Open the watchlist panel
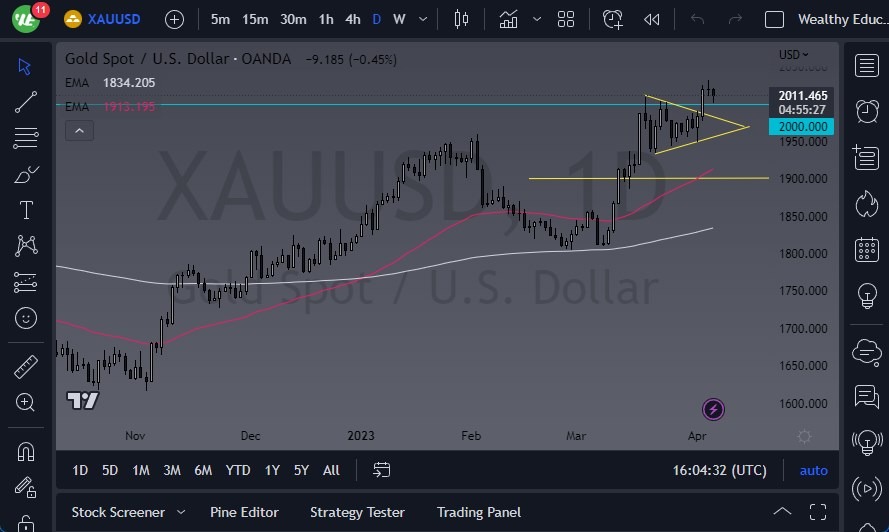Viewport: 889px width, 532px height. pyautogui.click(x=866, y=66)
